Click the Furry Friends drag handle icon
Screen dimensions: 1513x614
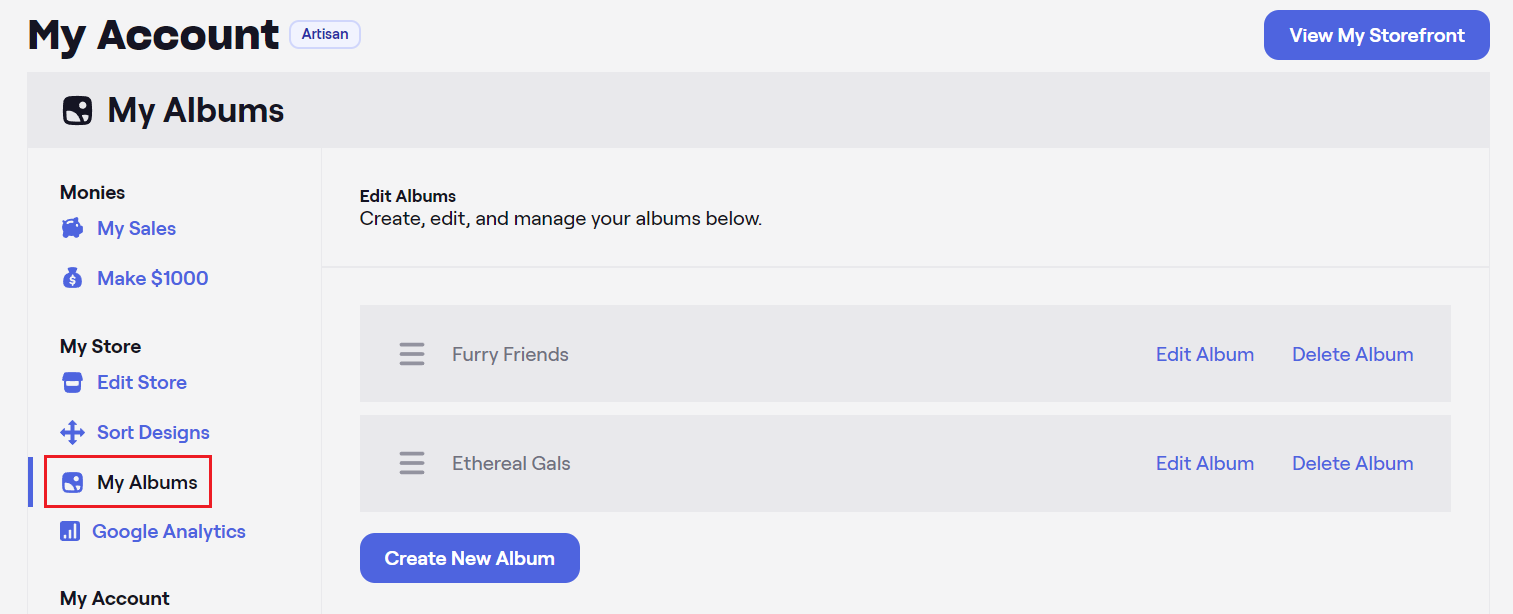(x=412, y=354)
